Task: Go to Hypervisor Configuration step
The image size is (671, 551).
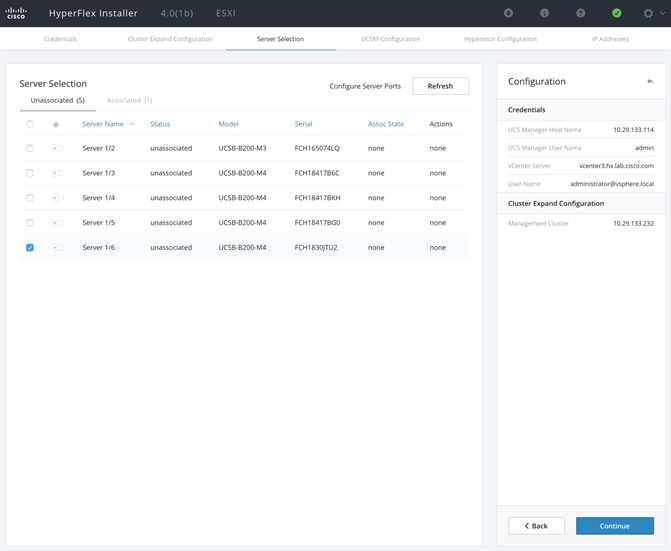Action: coord(500,39)
